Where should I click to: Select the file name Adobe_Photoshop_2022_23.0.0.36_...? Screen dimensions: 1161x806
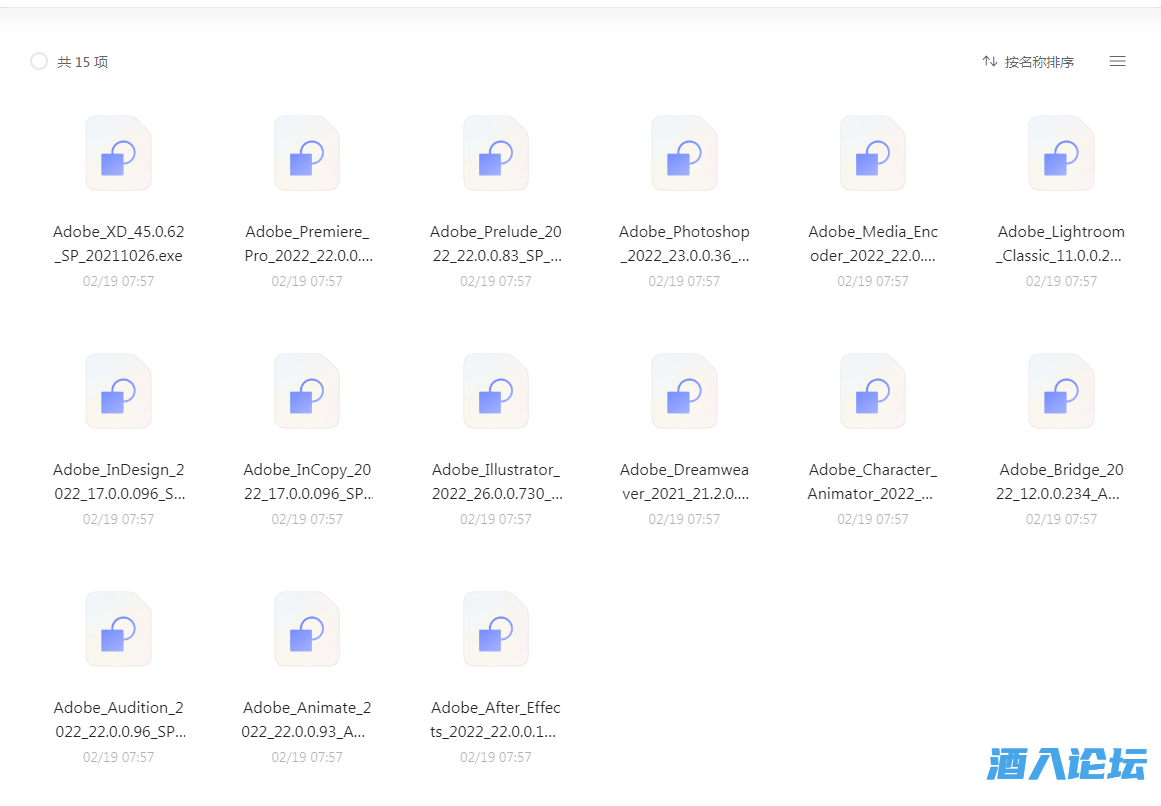point(684,244)
